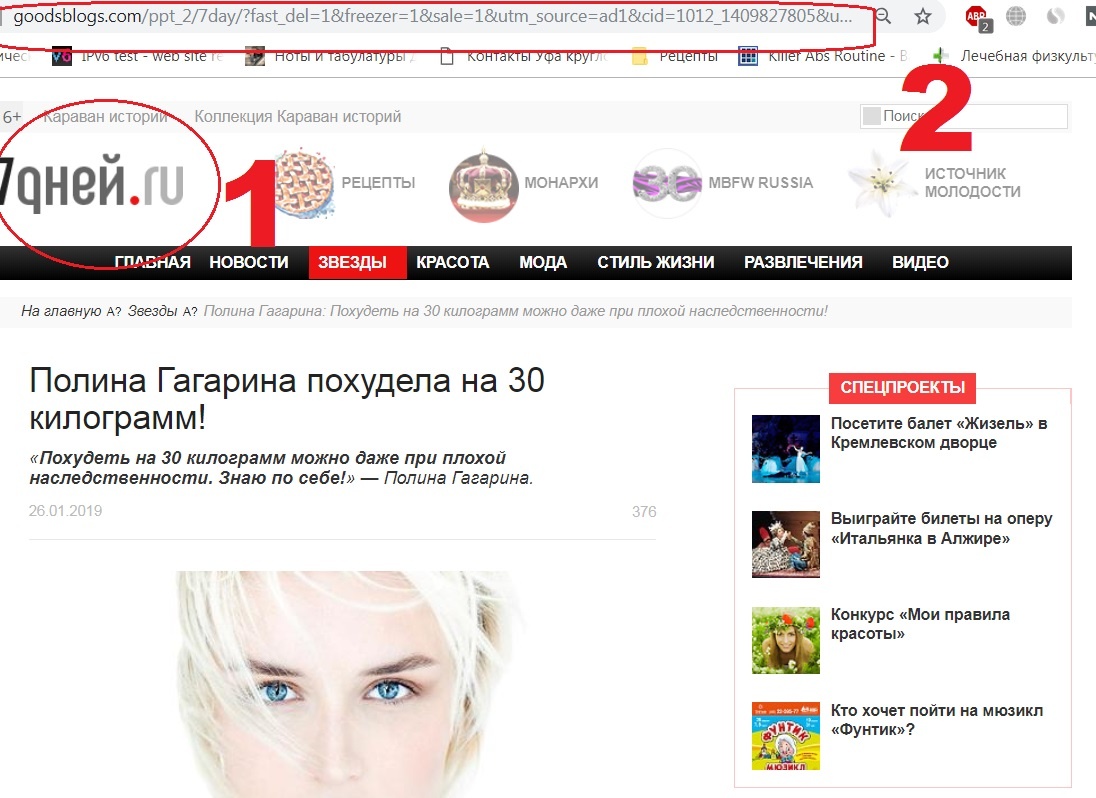Image resolution: width=1096 pixels, height=798 pixels.
Task: Open the Кто хочет пойти на мюзикл link
Action: [x=937, y=720]
